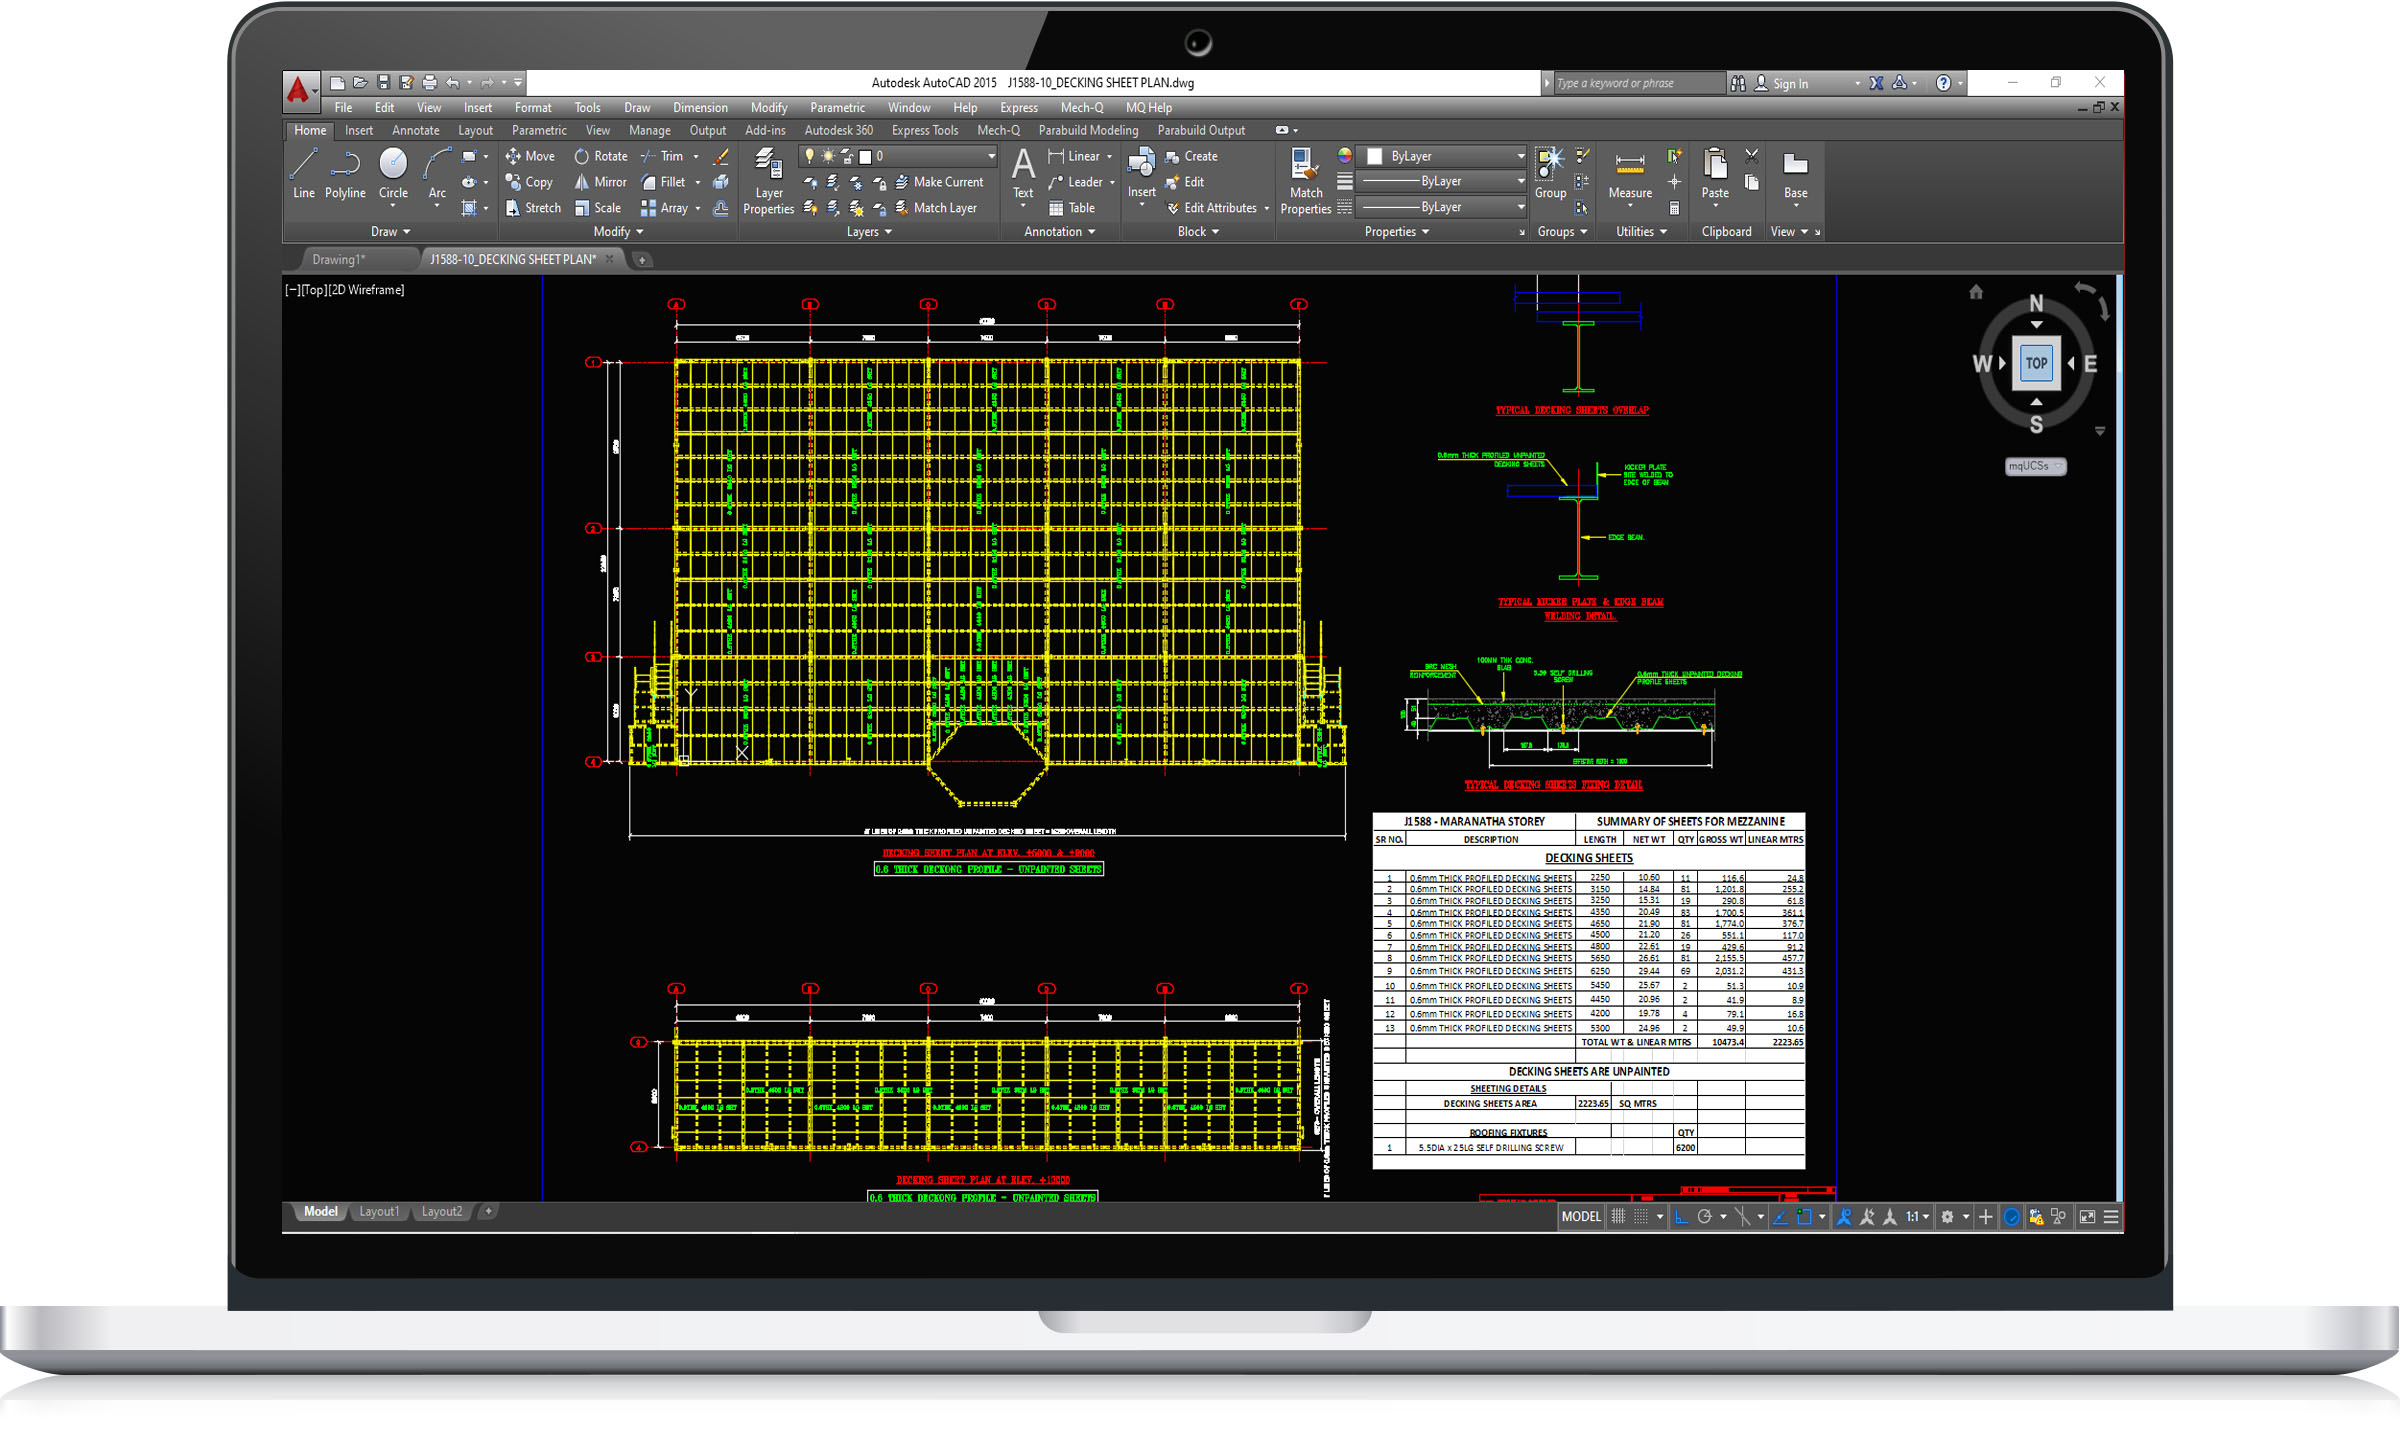Toggle drawing grid display in status bar
This screenshot has width=2400, height=1444.
pos(1618,1217)
